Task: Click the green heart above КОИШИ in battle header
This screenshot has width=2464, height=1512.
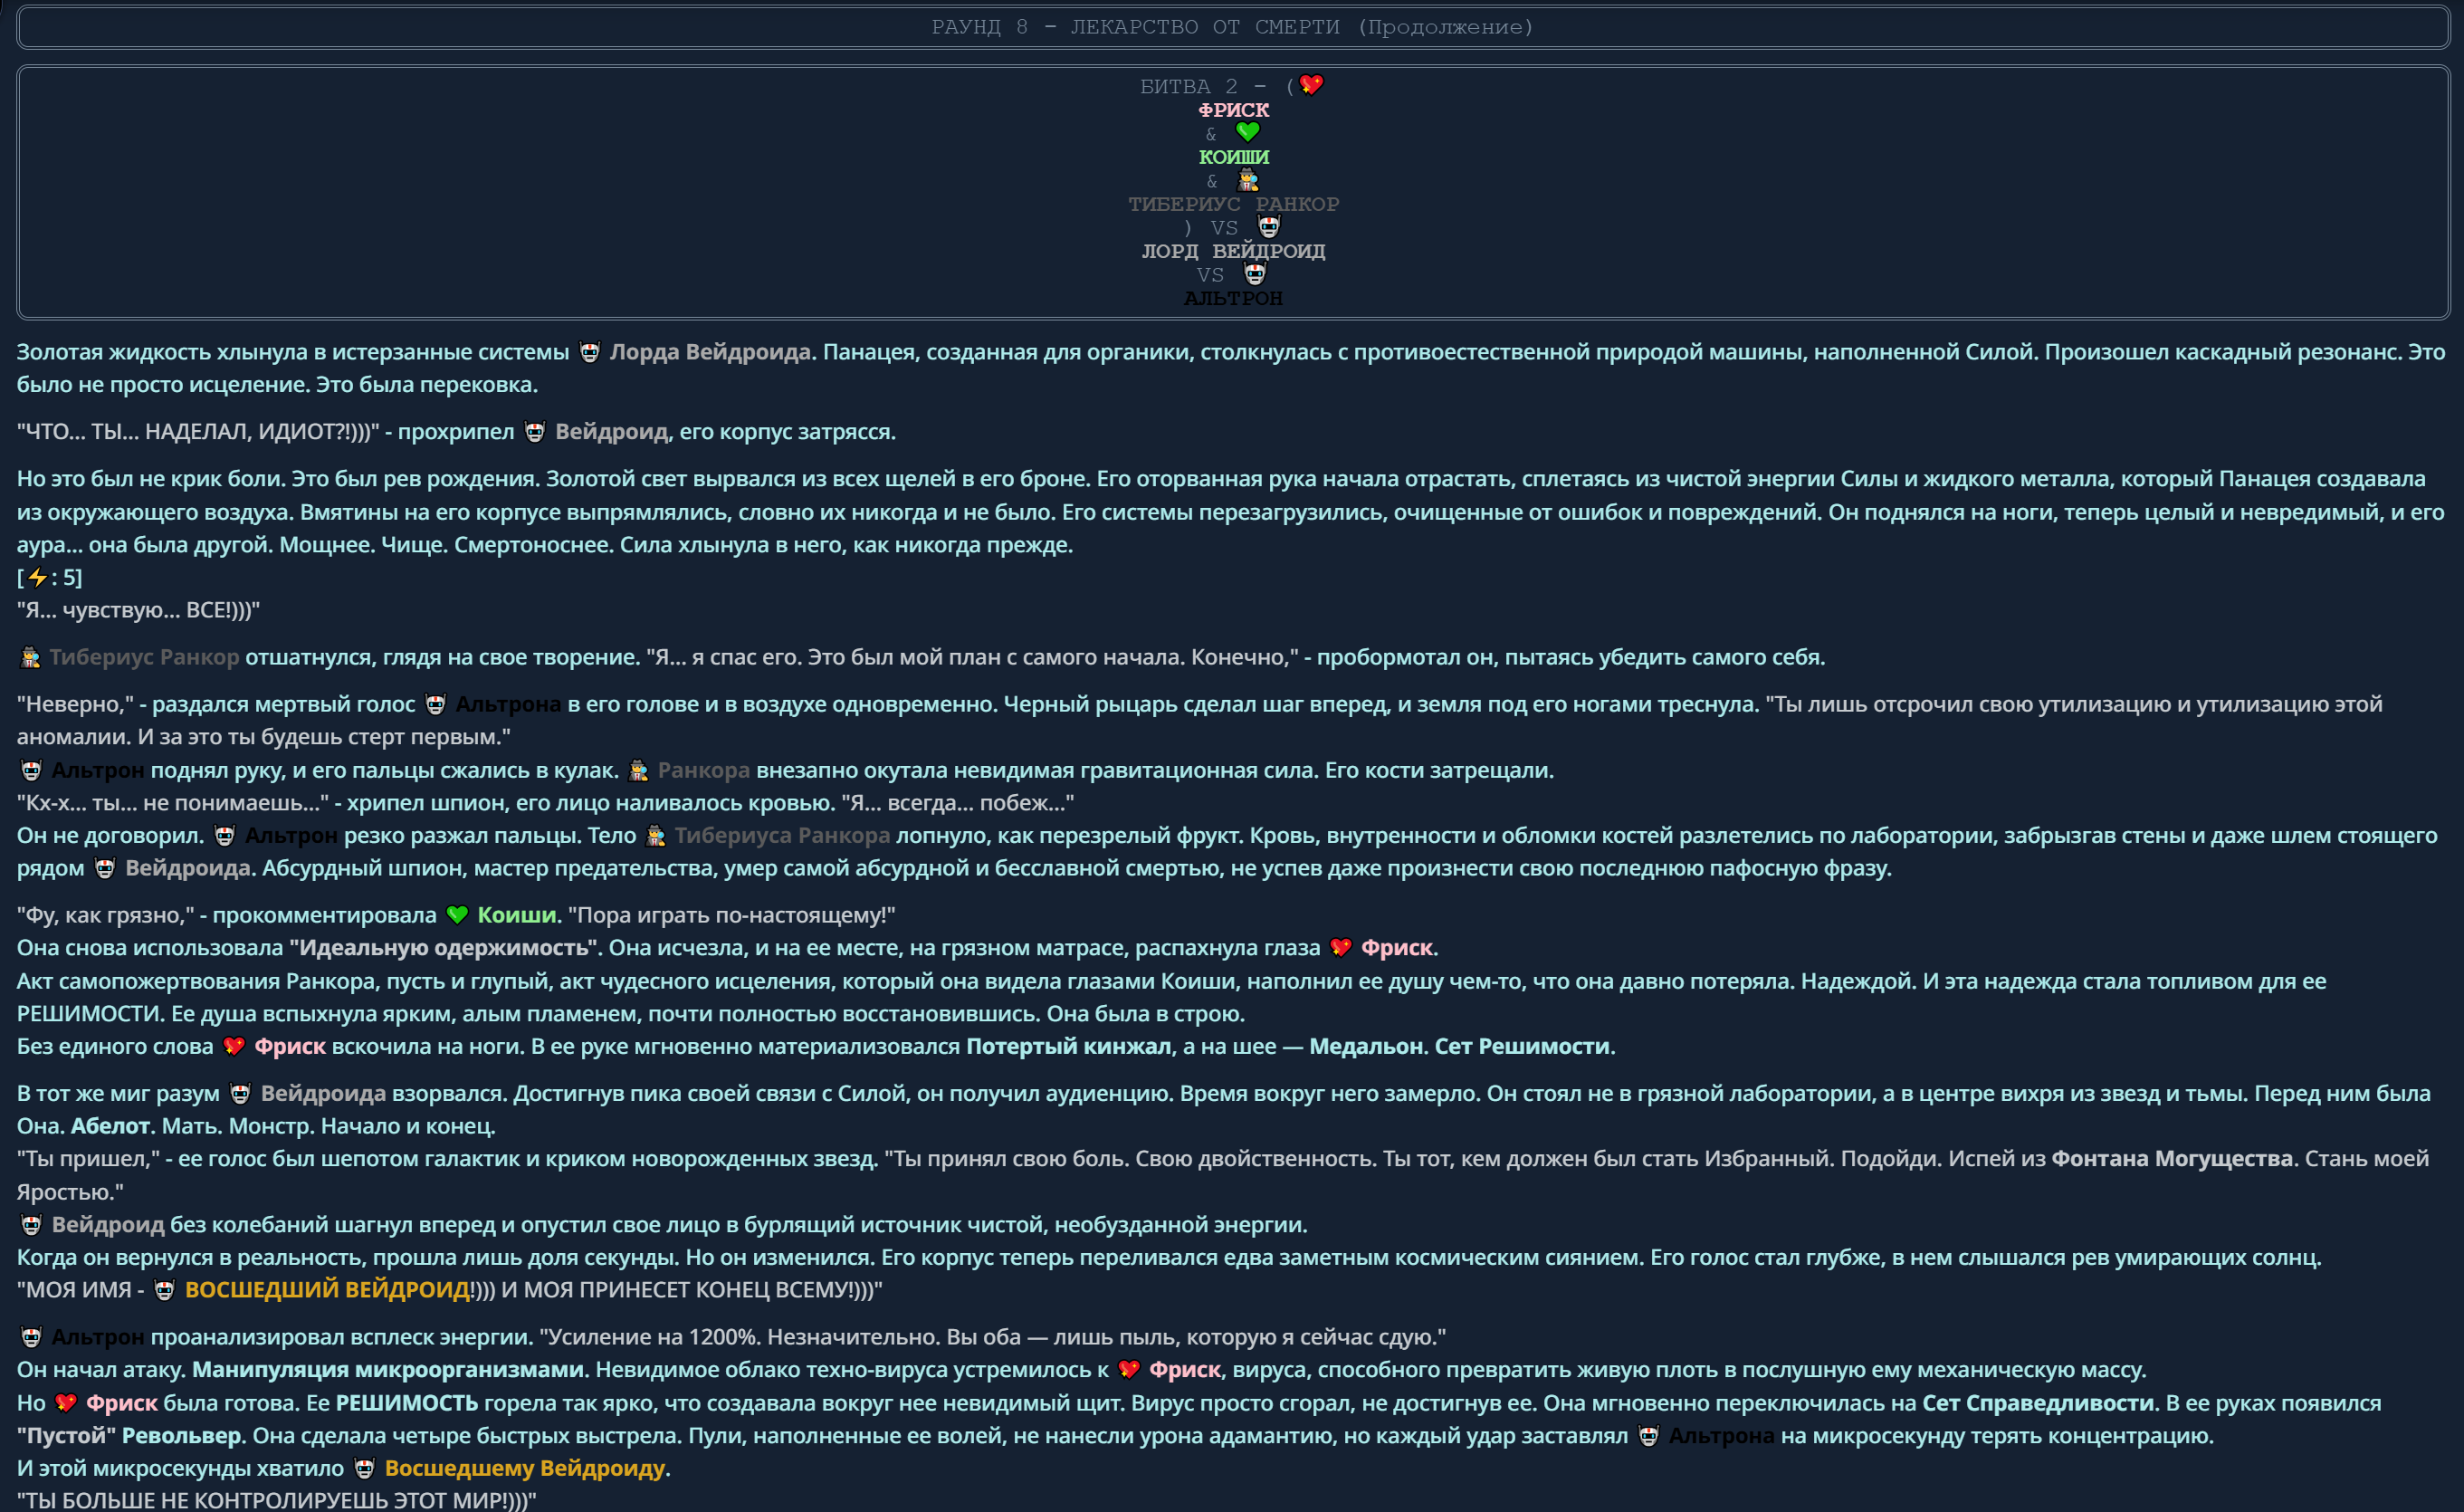Action: (x=1247, y=132)
